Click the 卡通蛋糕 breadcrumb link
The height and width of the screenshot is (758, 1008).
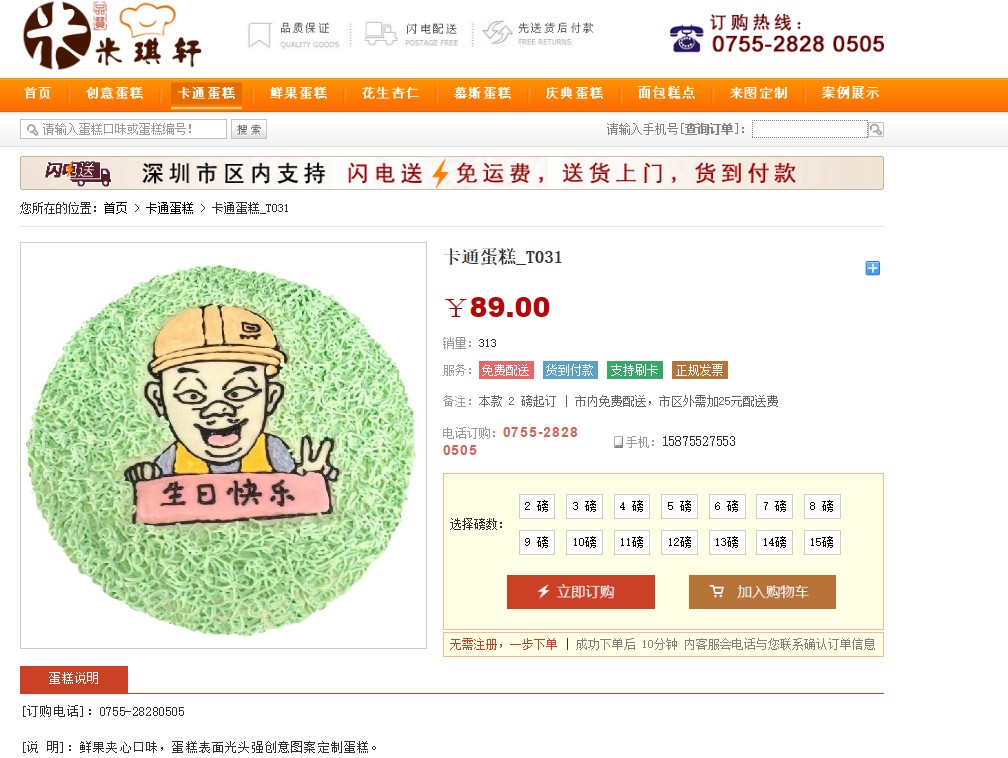[x=170, y=208]
